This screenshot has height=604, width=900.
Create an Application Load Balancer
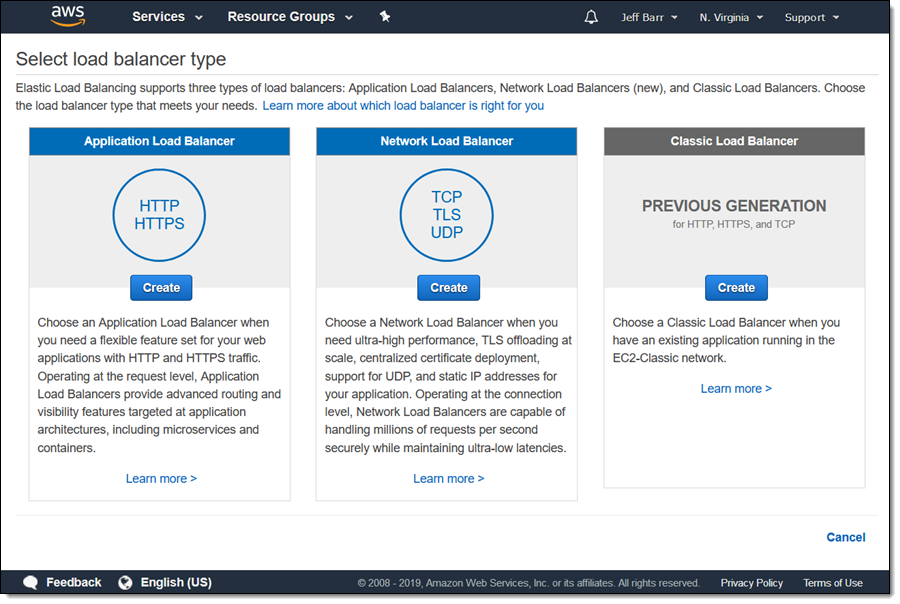(161, 287)
